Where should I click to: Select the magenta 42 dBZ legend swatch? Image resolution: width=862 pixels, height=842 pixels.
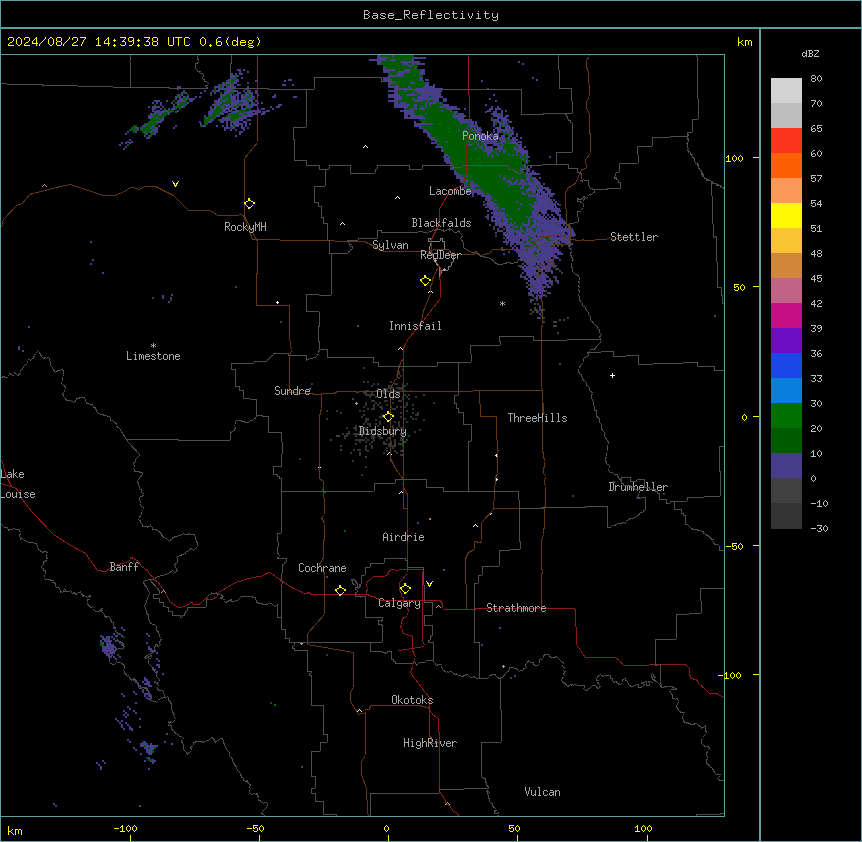[786, 315]
